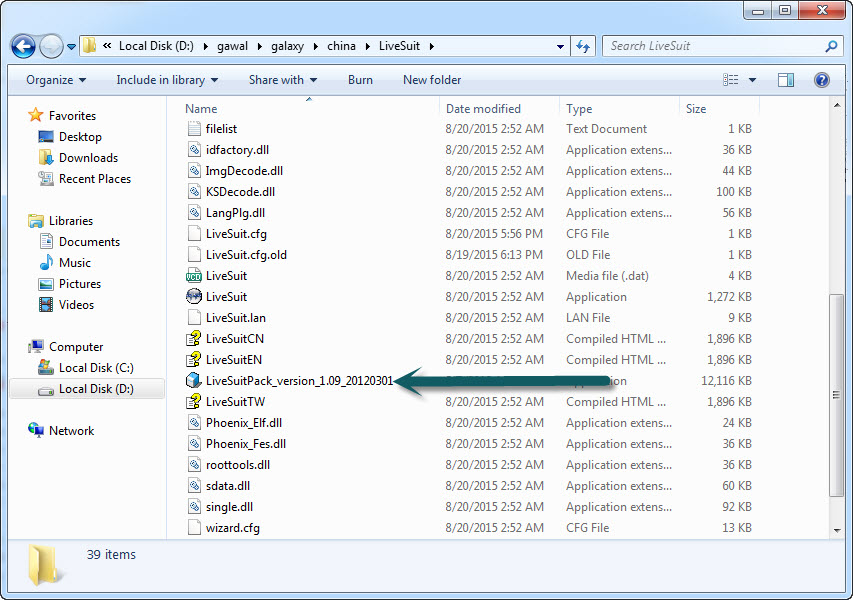Click the New folder button

432,80
